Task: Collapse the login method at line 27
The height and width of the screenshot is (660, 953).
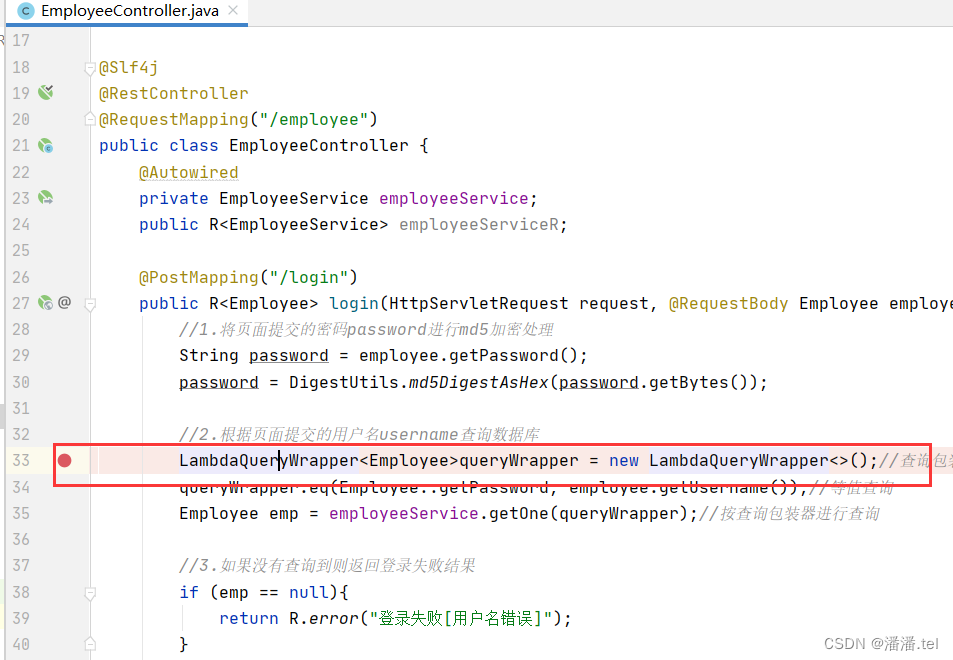Action: (x=90, y=304)
